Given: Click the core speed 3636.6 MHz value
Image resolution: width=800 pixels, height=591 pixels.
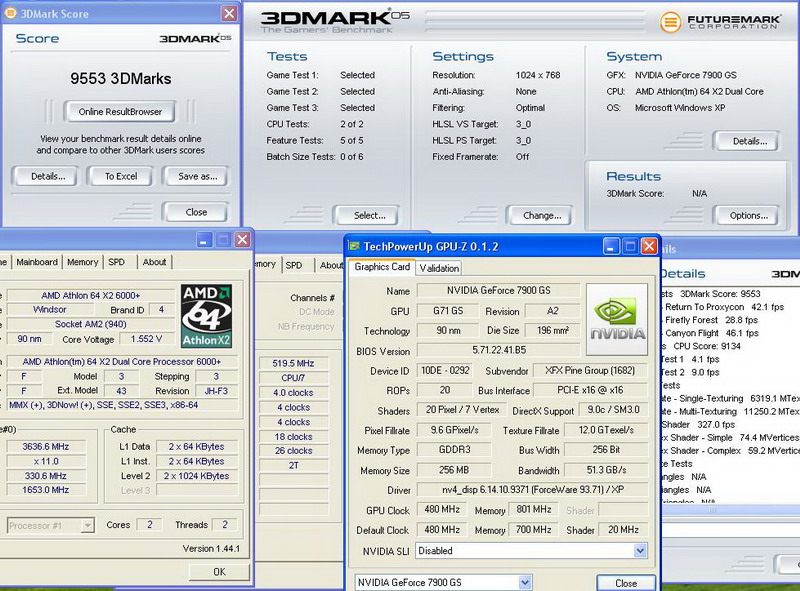Looking at the screenshot, I should point(45,447).
